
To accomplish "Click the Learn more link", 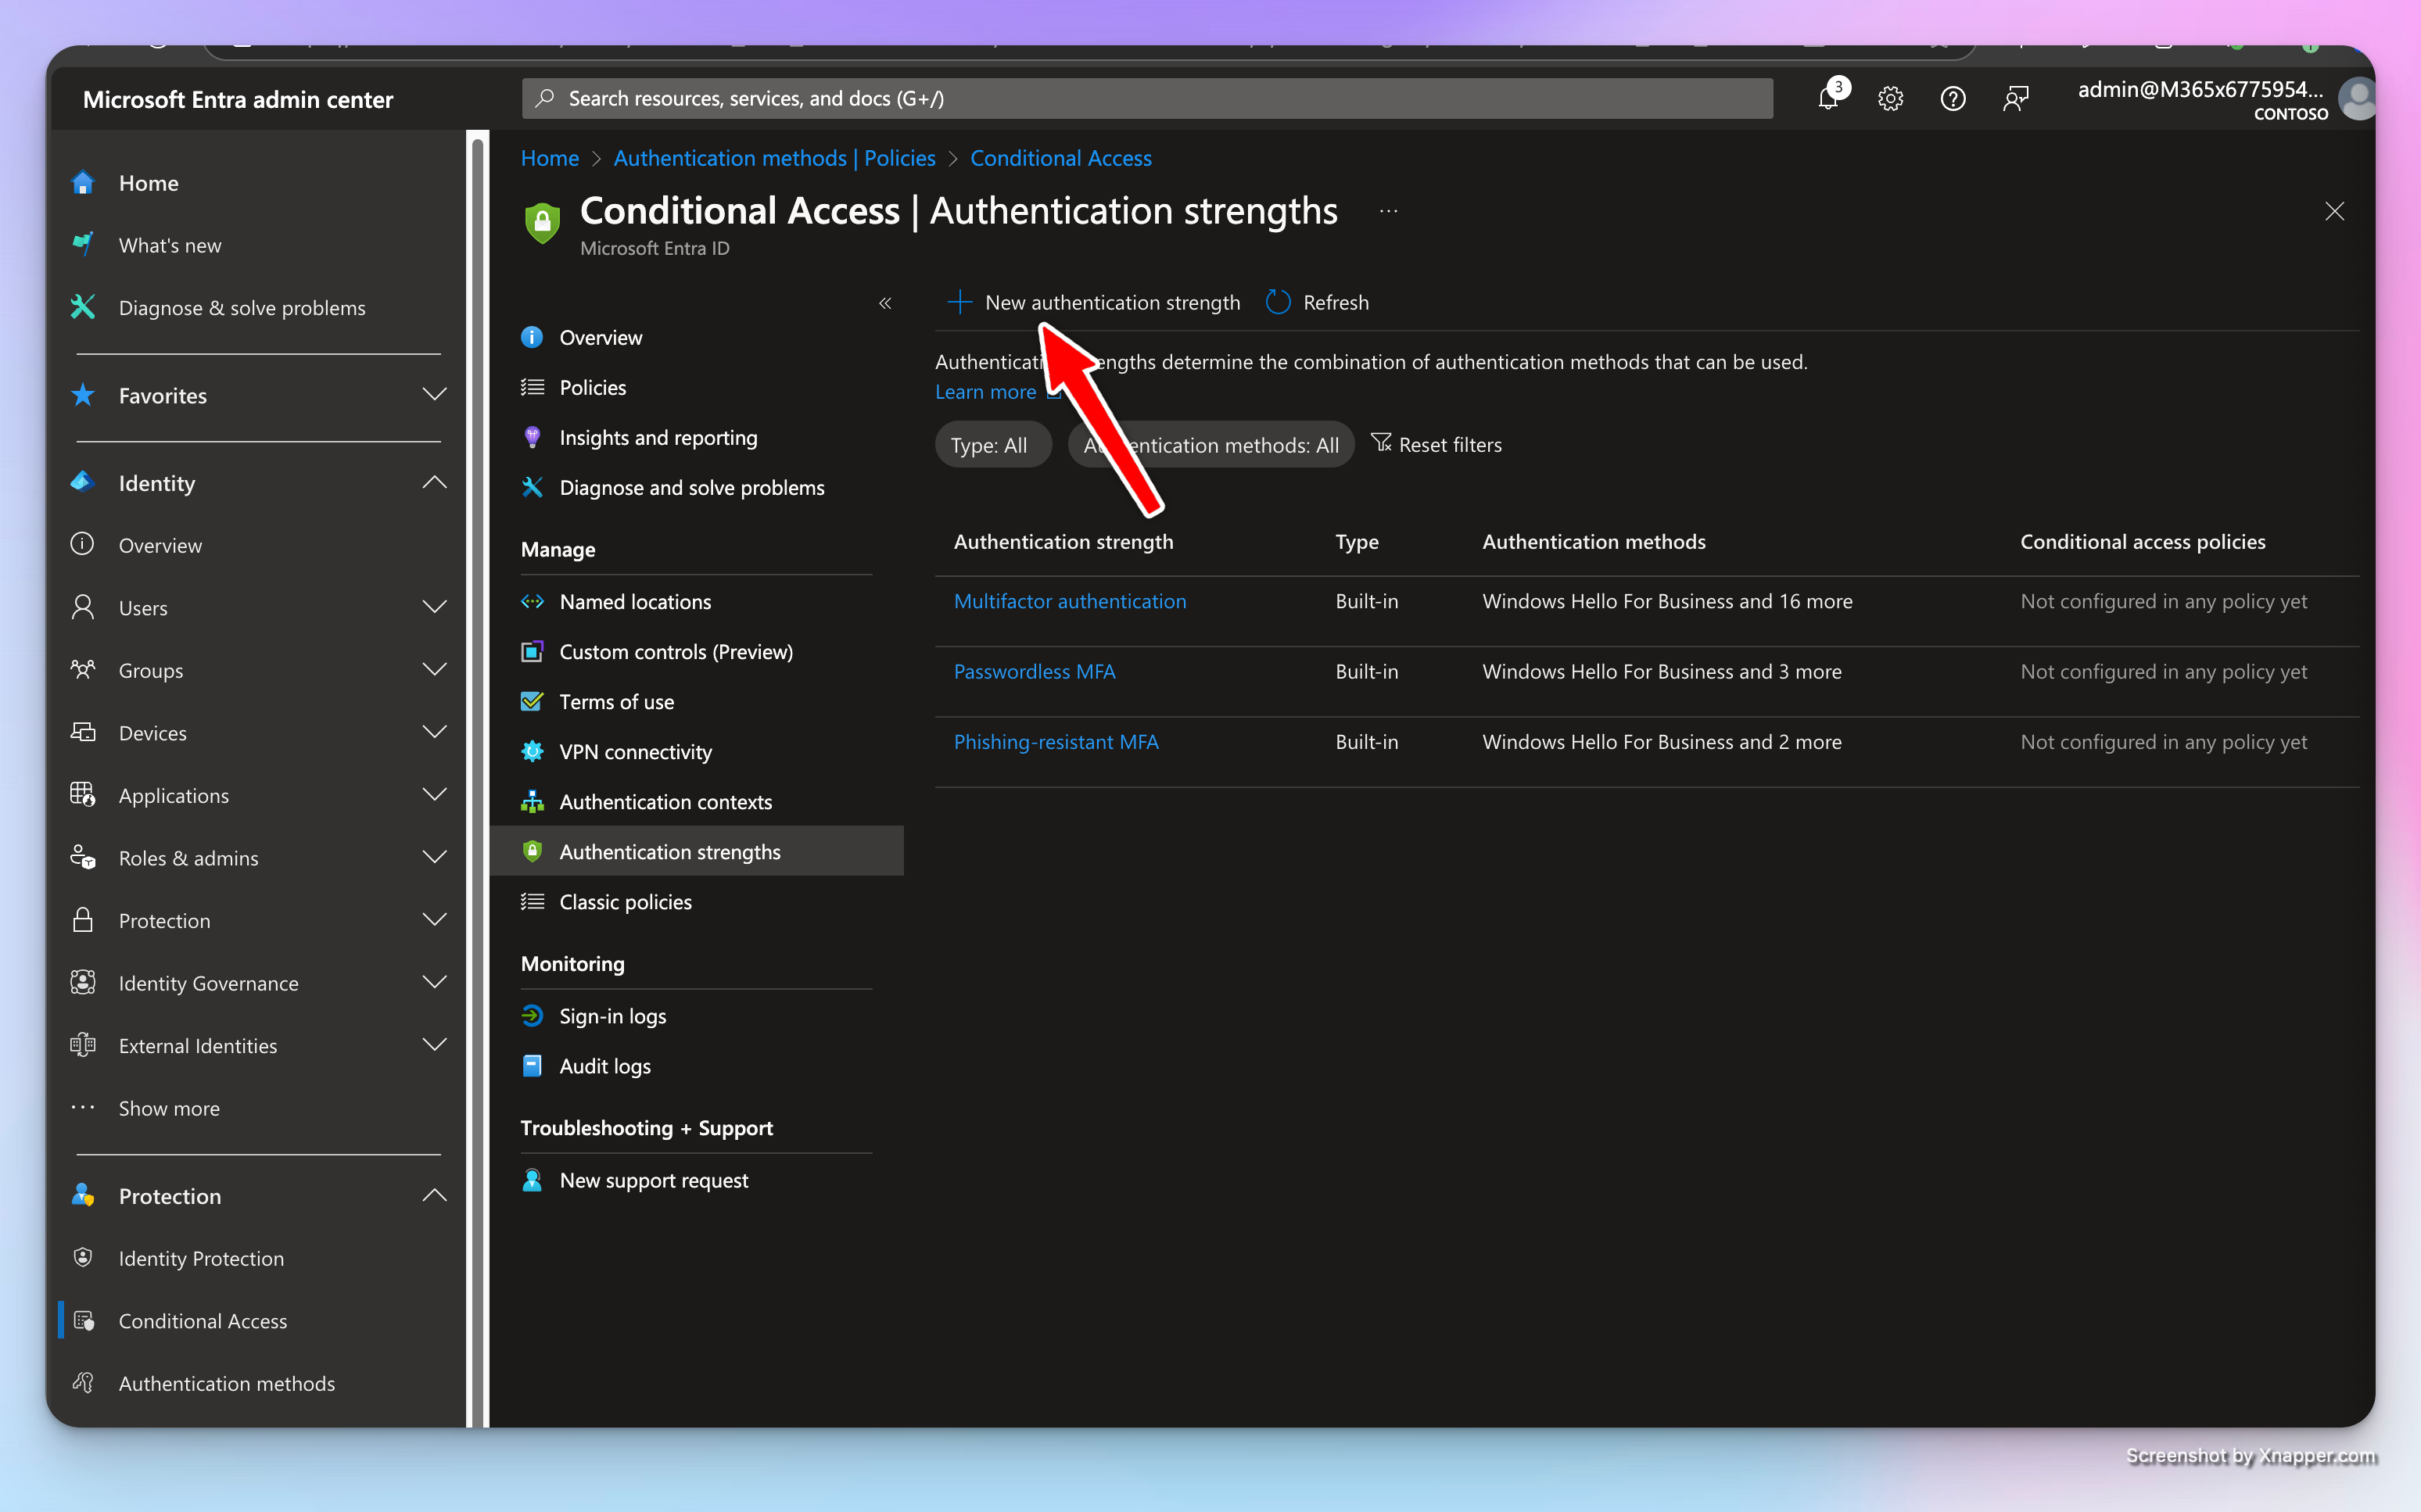I will (x=985, y=392).
